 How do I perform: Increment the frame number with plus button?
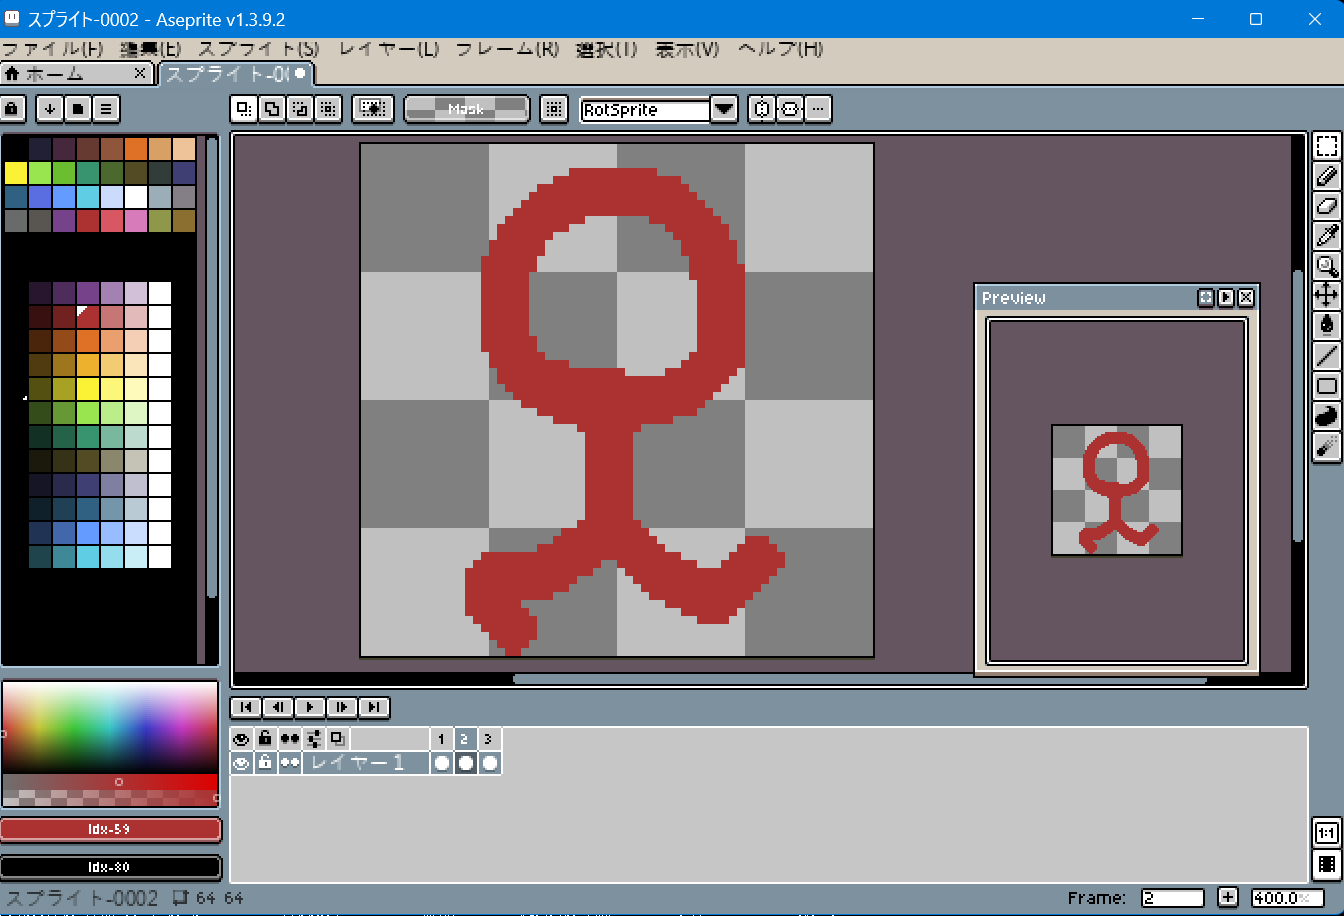(1227, 897)
